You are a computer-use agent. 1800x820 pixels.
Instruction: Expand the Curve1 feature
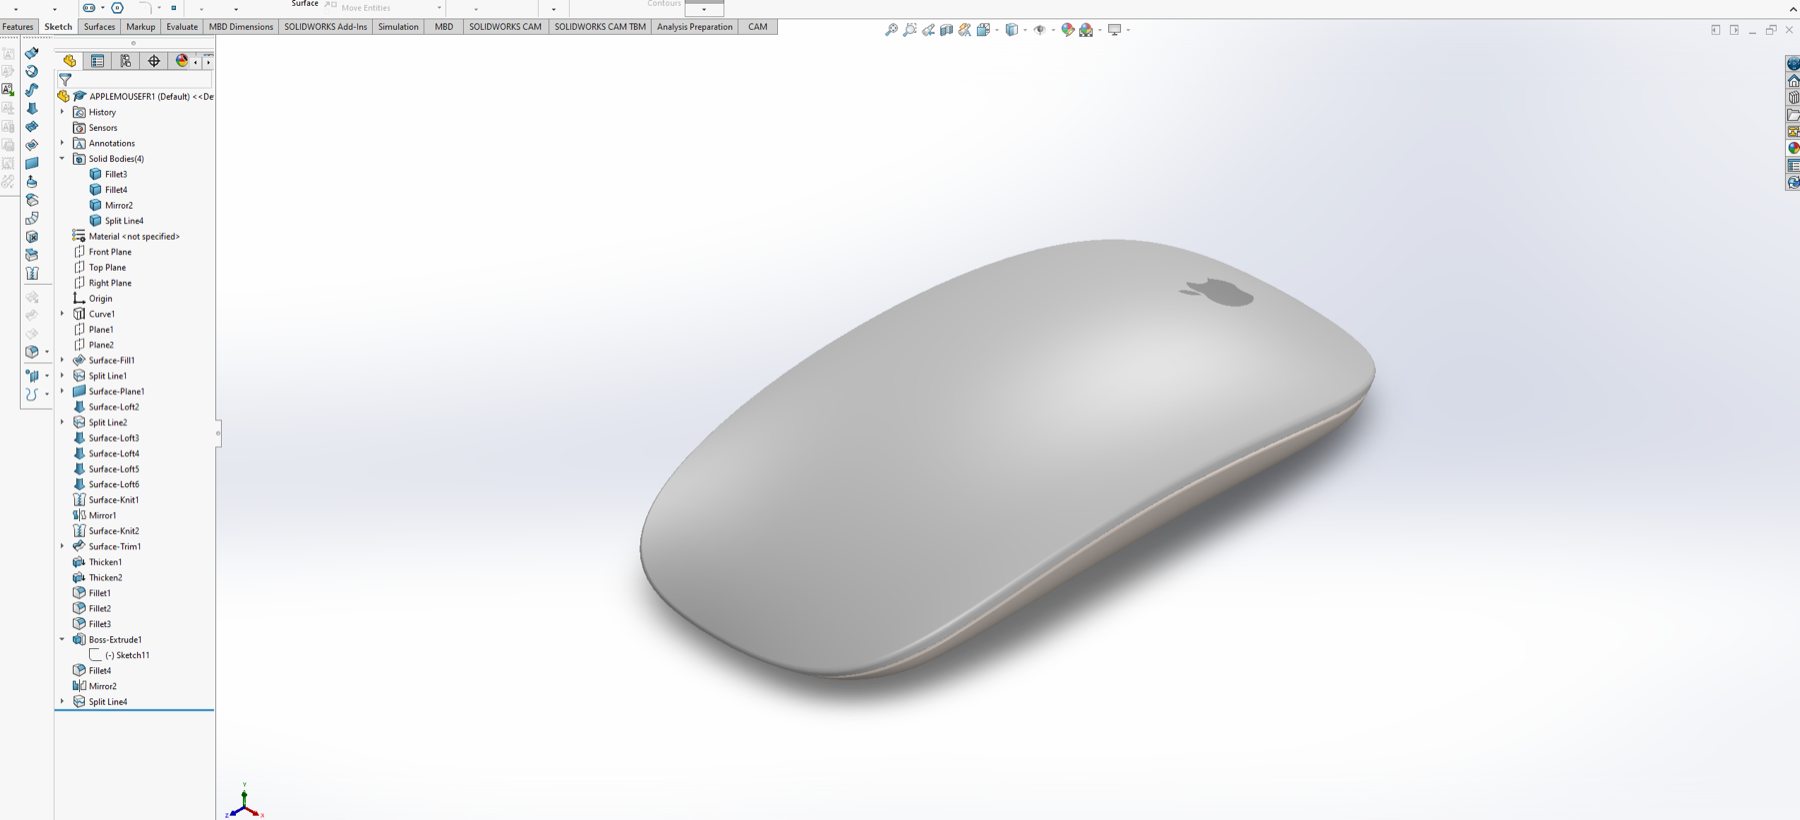(x=62, y=314)
